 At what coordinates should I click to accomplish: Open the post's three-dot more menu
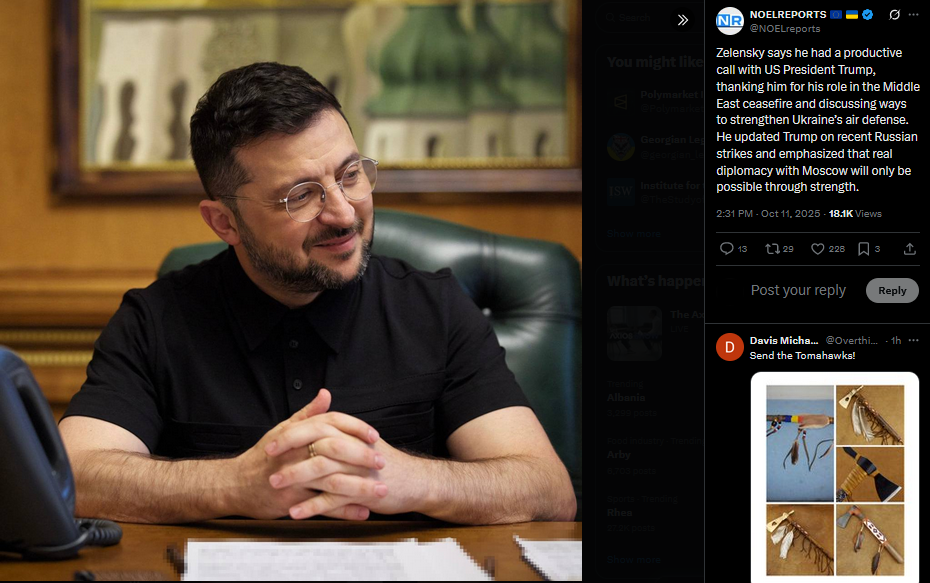[913, 15]
